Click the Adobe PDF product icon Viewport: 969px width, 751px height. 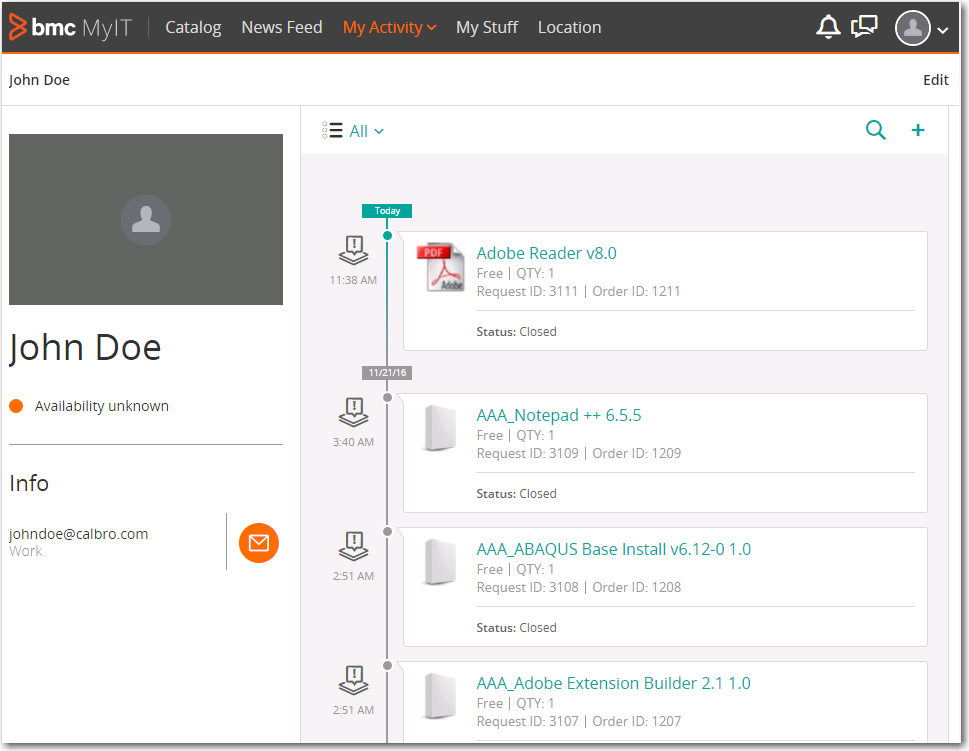pyautogui.click(x=440, y=267)
